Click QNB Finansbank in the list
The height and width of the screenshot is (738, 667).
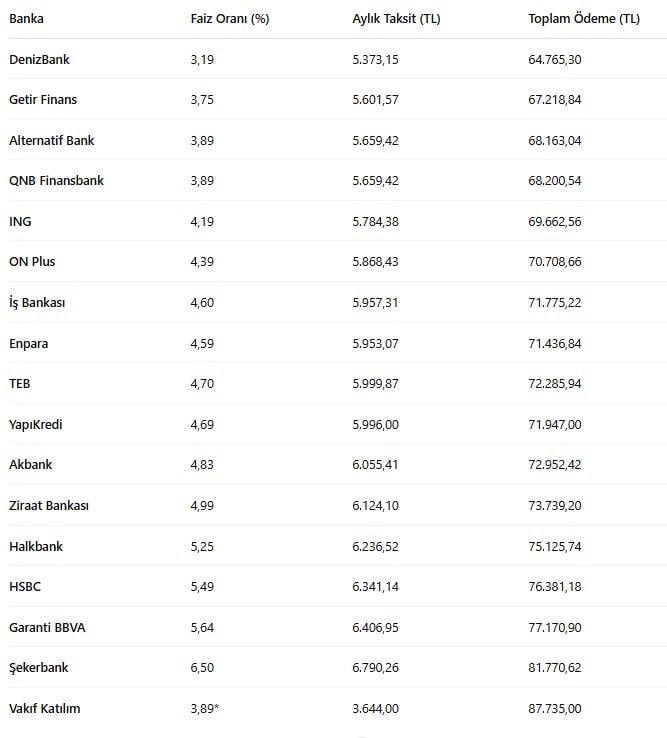[x=56, y=181]
